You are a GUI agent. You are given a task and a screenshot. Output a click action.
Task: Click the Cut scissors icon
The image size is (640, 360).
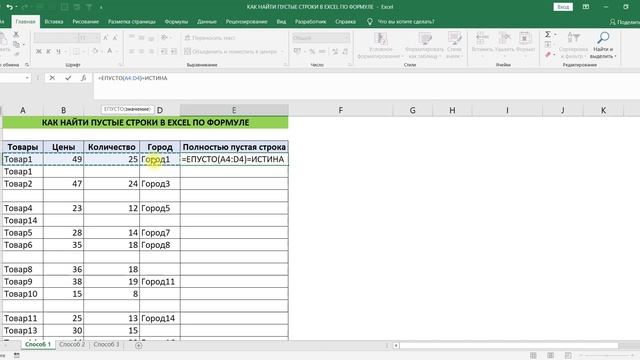[16, 35]
